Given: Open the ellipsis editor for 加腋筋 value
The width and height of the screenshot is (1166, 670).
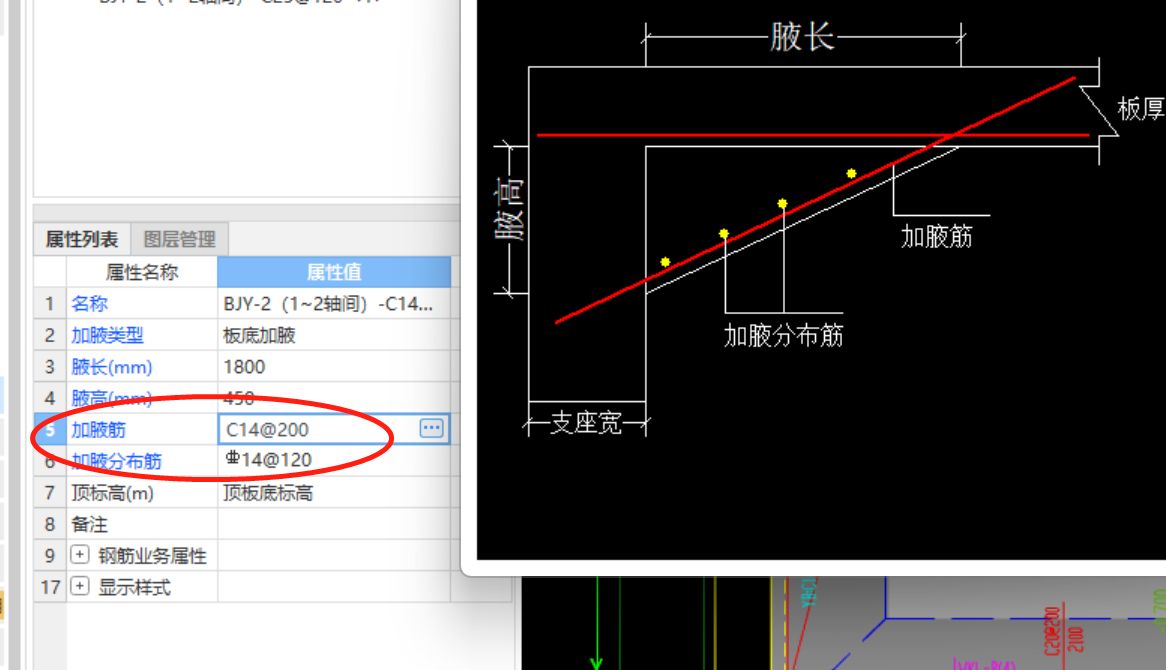Looking at the screenshot, I should coord(431,428).
